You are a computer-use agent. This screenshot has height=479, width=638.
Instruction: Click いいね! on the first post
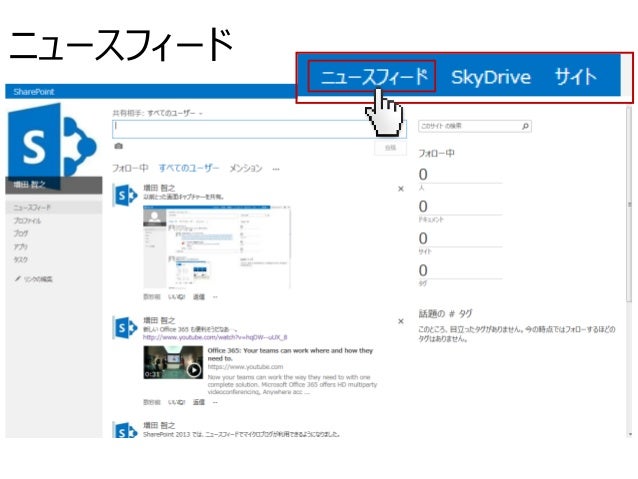click(x=177, y=297)
